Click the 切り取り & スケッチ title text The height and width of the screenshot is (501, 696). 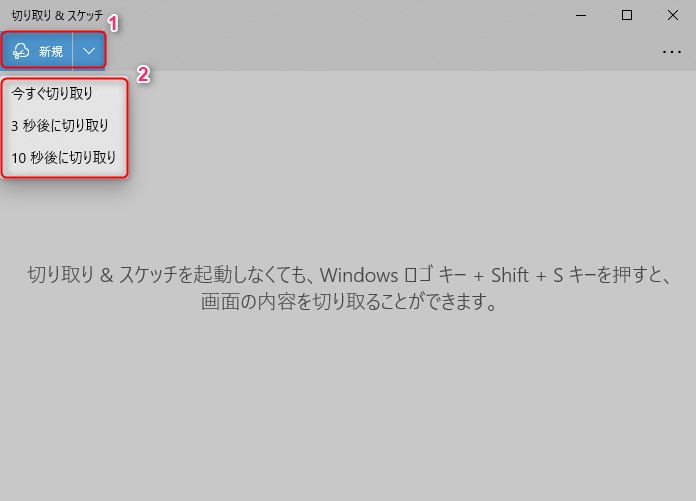pos(57,16)
